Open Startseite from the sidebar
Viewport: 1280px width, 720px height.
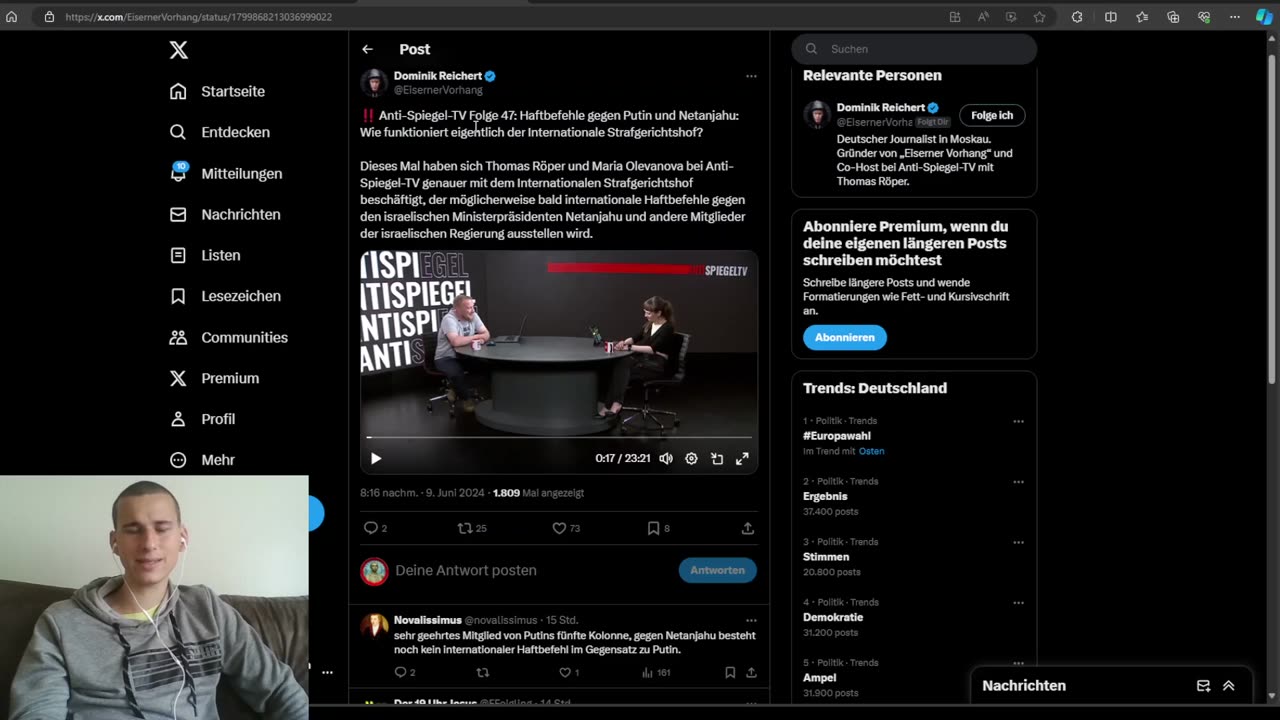(x=218, y=91)
